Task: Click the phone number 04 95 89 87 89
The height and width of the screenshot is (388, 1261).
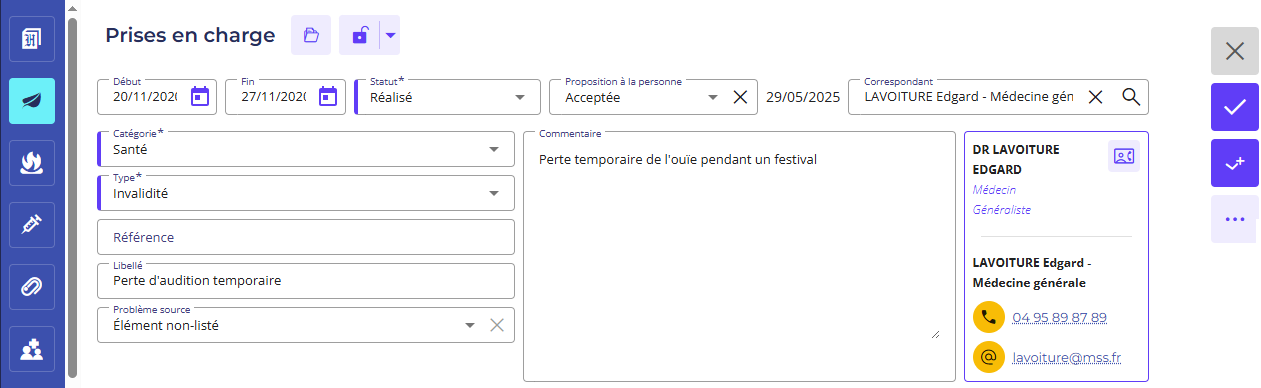Action: pyautogui.click(x=1059, y=318)
